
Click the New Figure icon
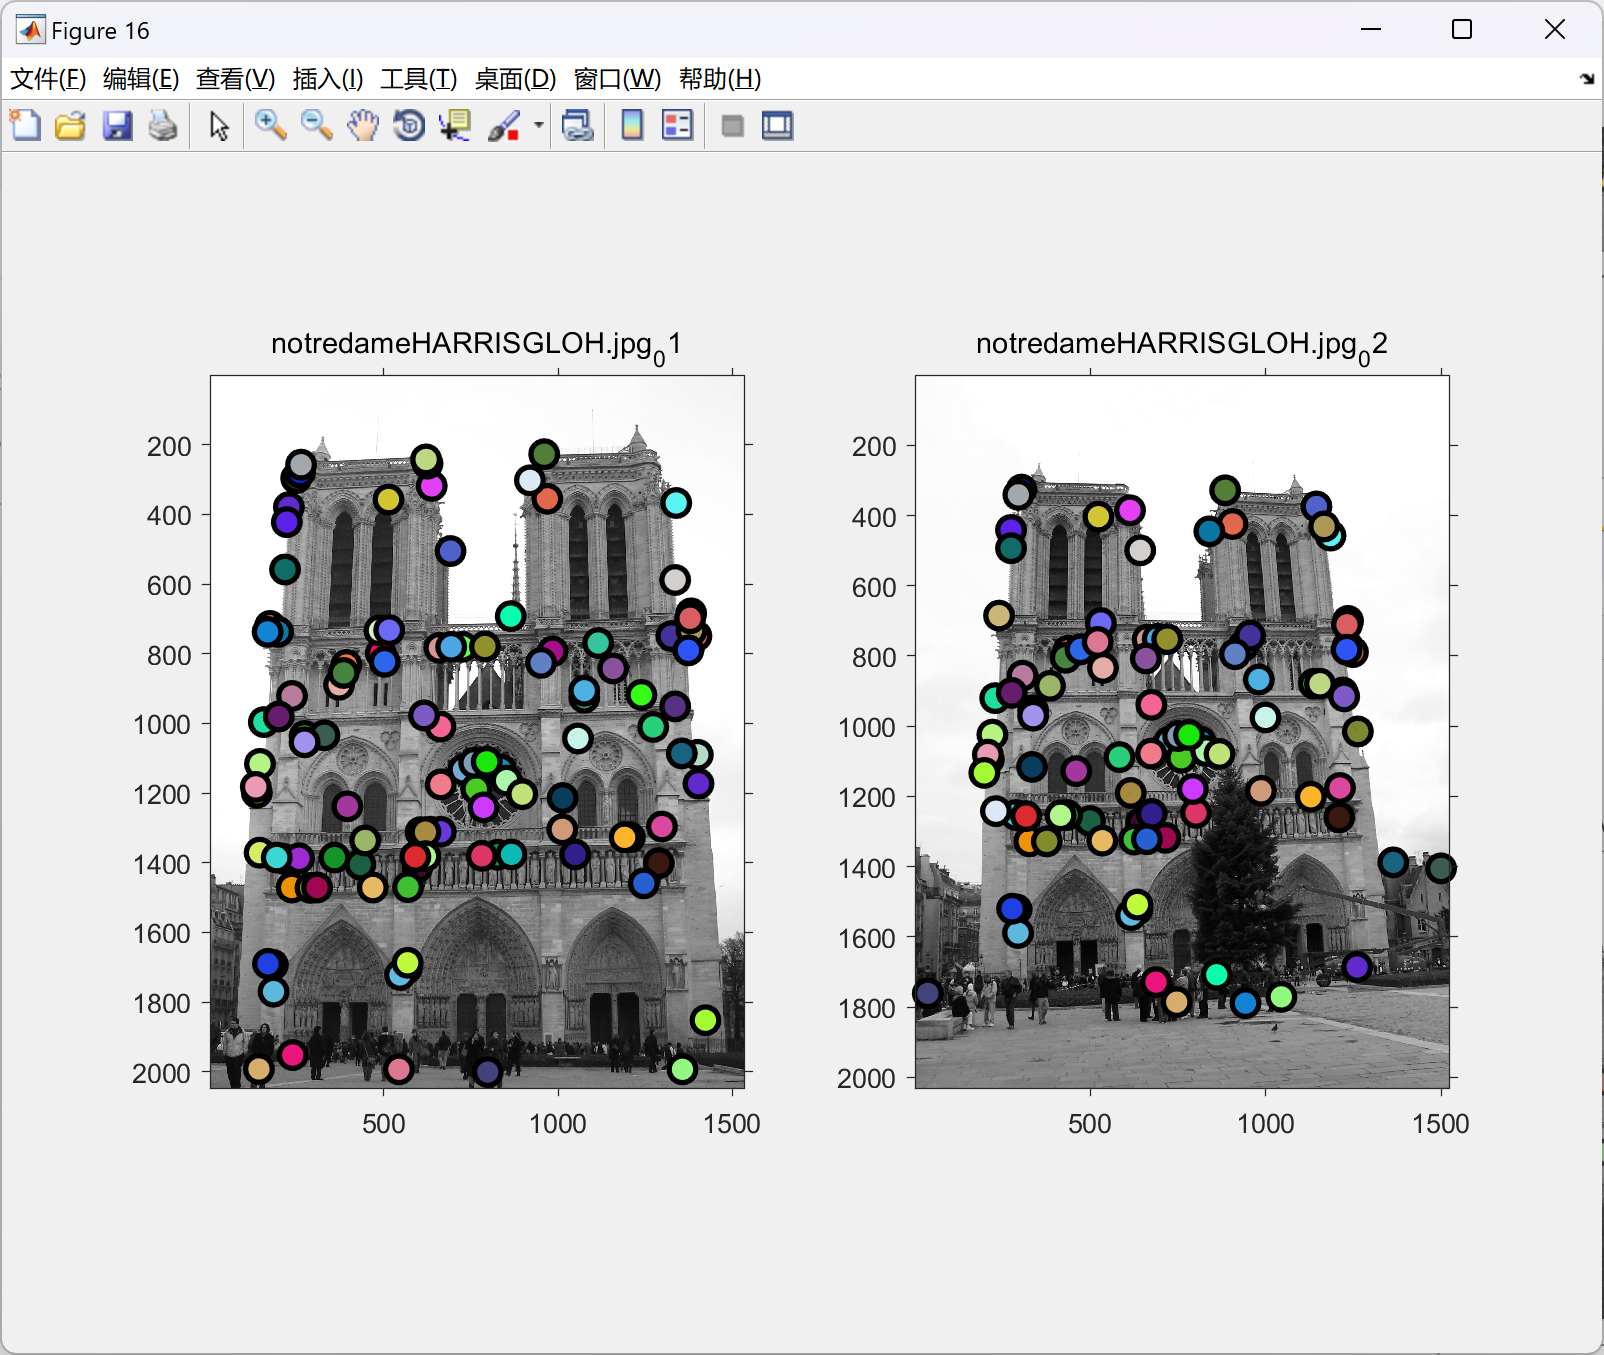coord(25,126)
